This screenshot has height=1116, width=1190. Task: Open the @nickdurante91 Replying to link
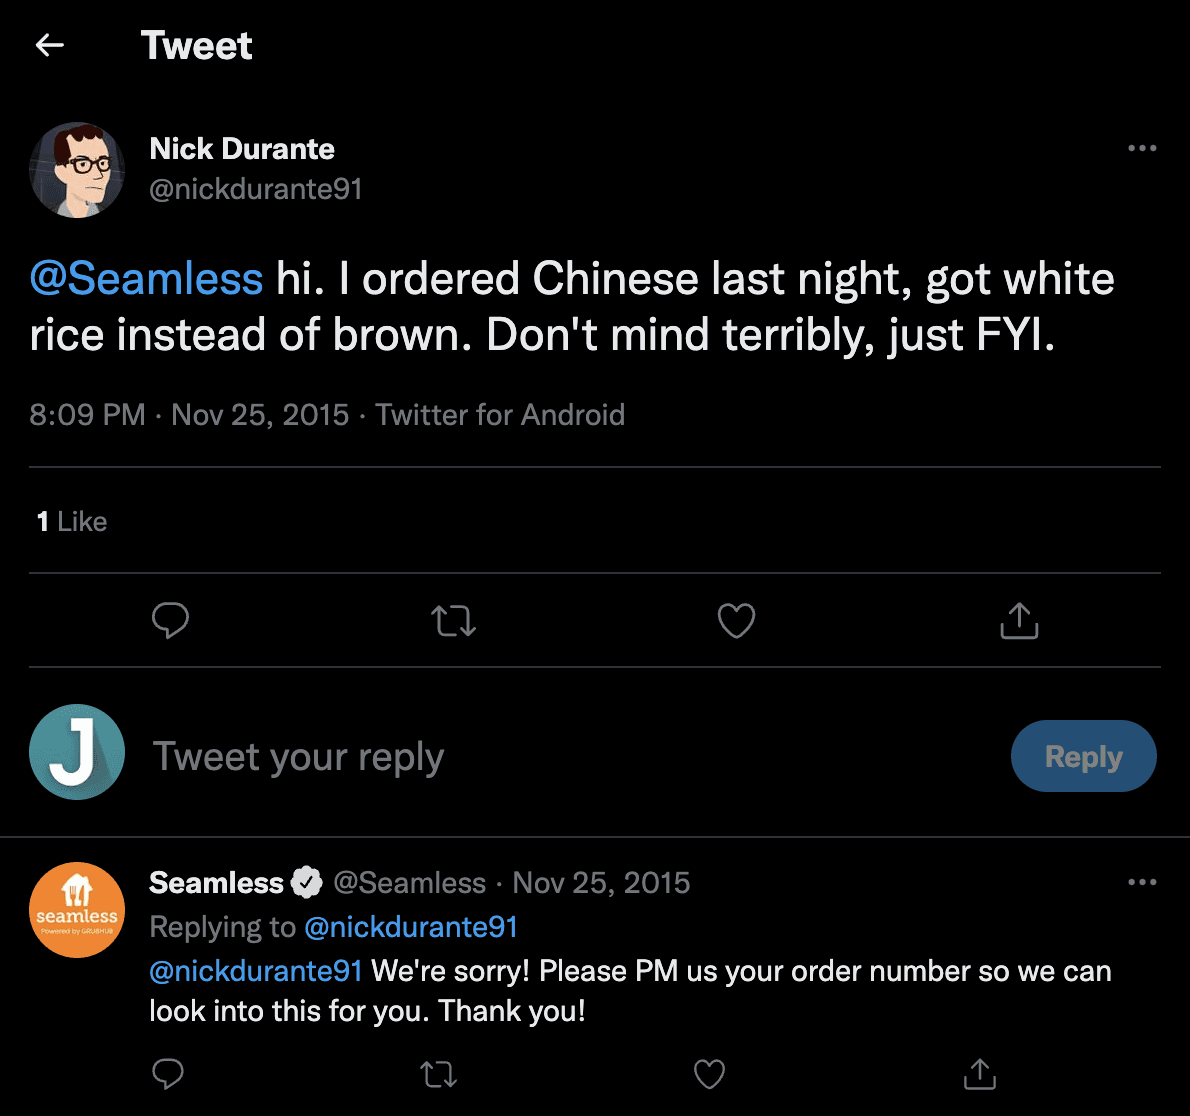pyautogui.click(x=410, y=927)
